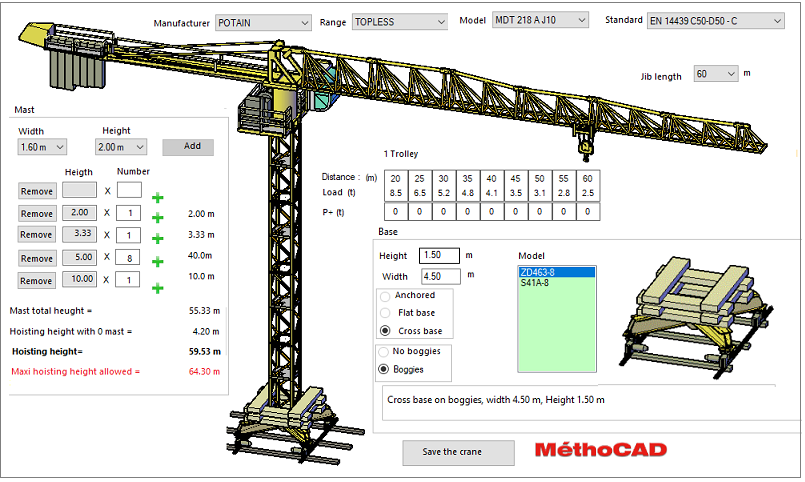The width and height of the screenshot is (805, 482).
Task: Open the mast Width 1.60 m dropdown
Action: tap(42, 147)
